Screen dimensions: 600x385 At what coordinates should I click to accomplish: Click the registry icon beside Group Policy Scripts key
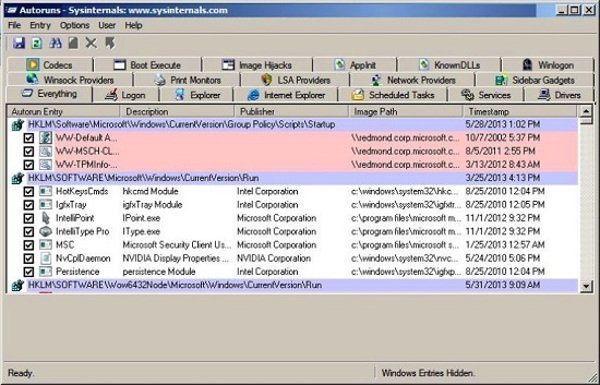coord(18,125)
